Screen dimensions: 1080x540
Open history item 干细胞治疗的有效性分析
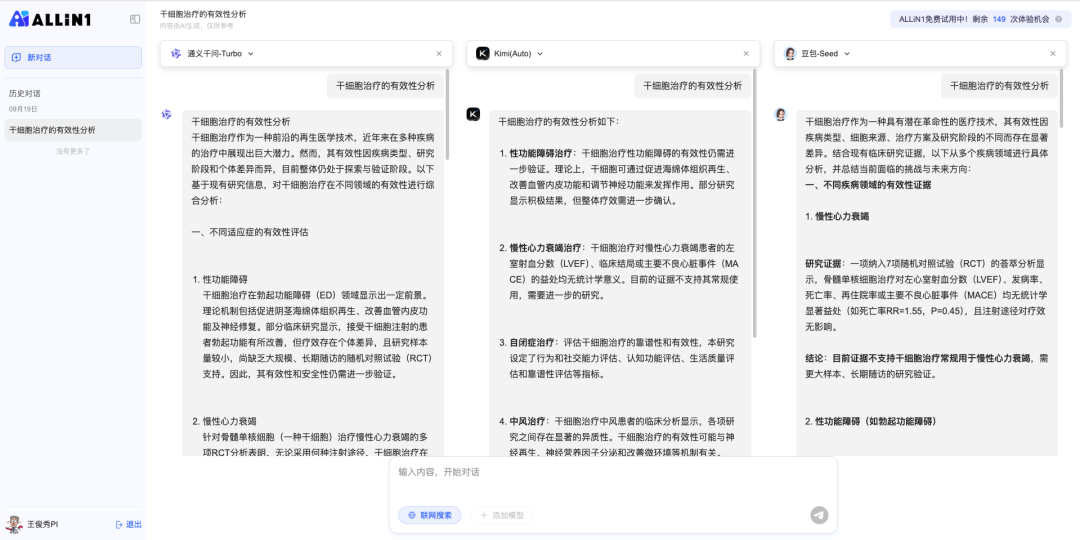73,130
